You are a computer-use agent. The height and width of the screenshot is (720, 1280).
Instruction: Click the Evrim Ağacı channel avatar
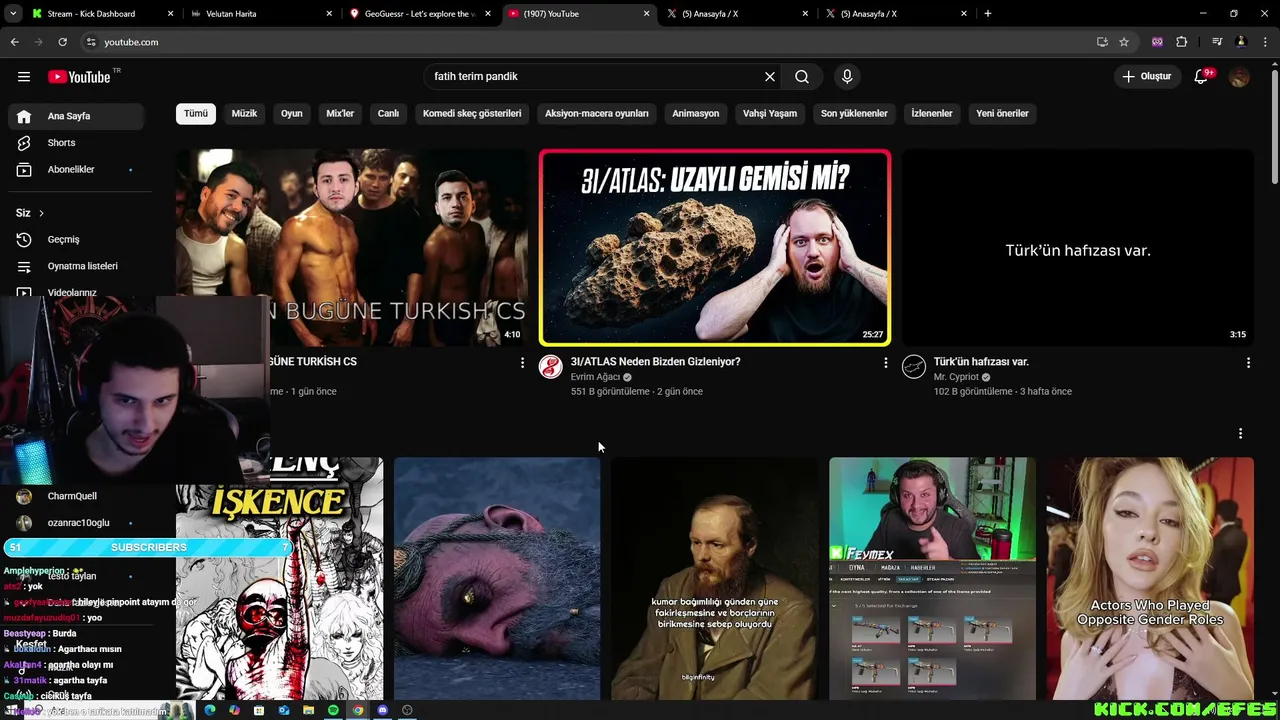pyautogui.click(x=551, y=367)
